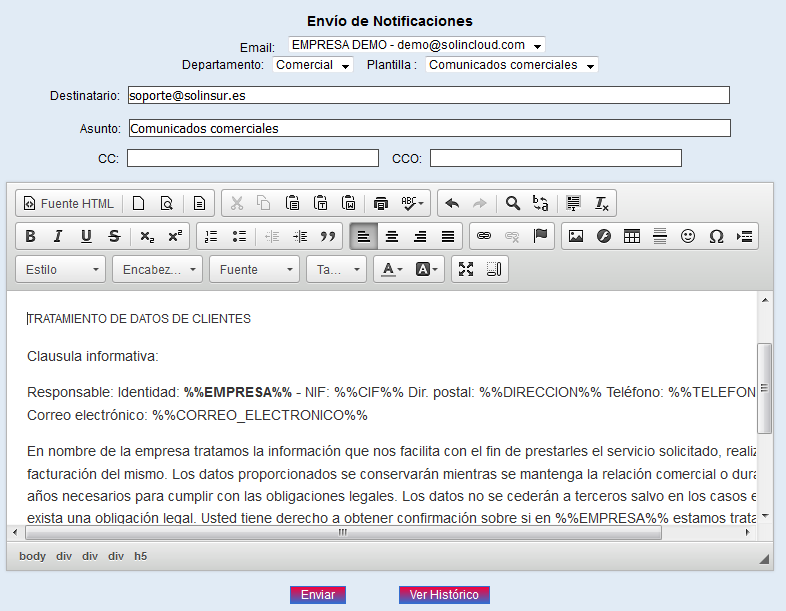Apply block quote formatting
The width and height of the screenshot is (786, 611).
click(328, 236)
